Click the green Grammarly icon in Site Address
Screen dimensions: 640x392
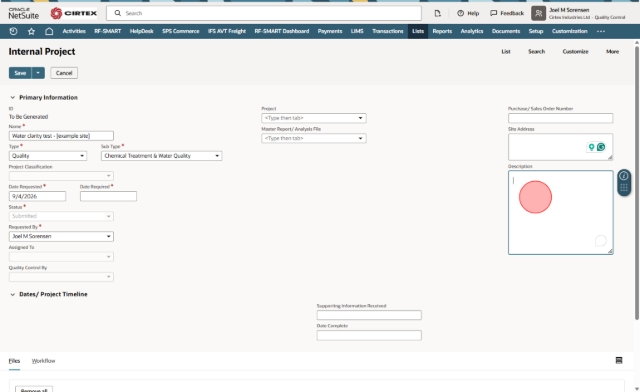601,147
